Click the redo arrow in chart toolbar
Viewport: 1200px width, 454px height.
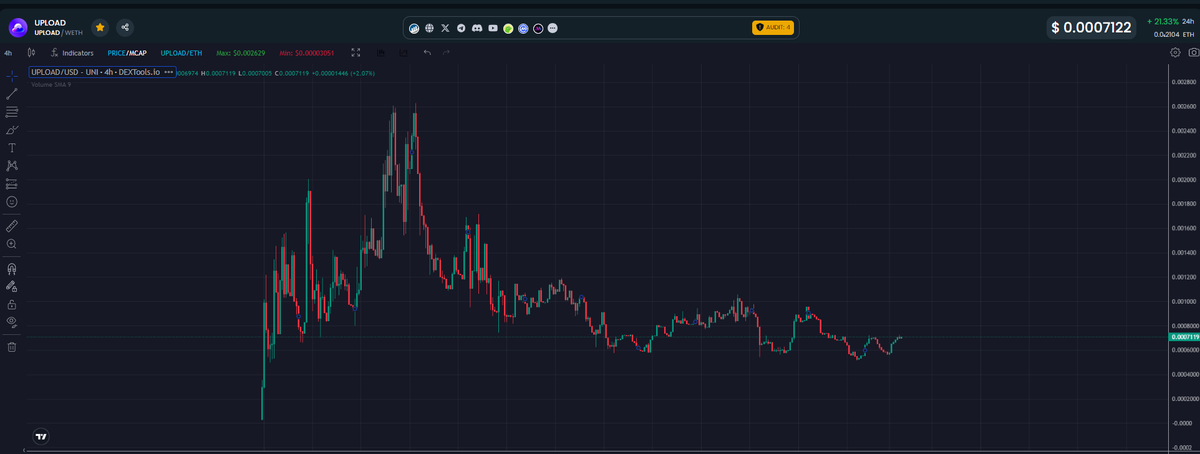coord(446,52)
